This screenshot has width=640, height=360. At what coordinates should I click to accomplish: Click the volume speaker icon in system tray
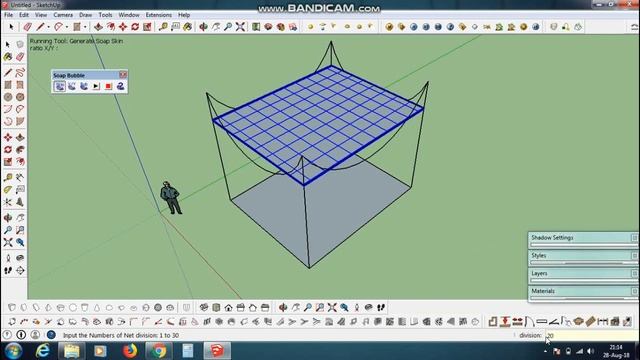[590, 351]
